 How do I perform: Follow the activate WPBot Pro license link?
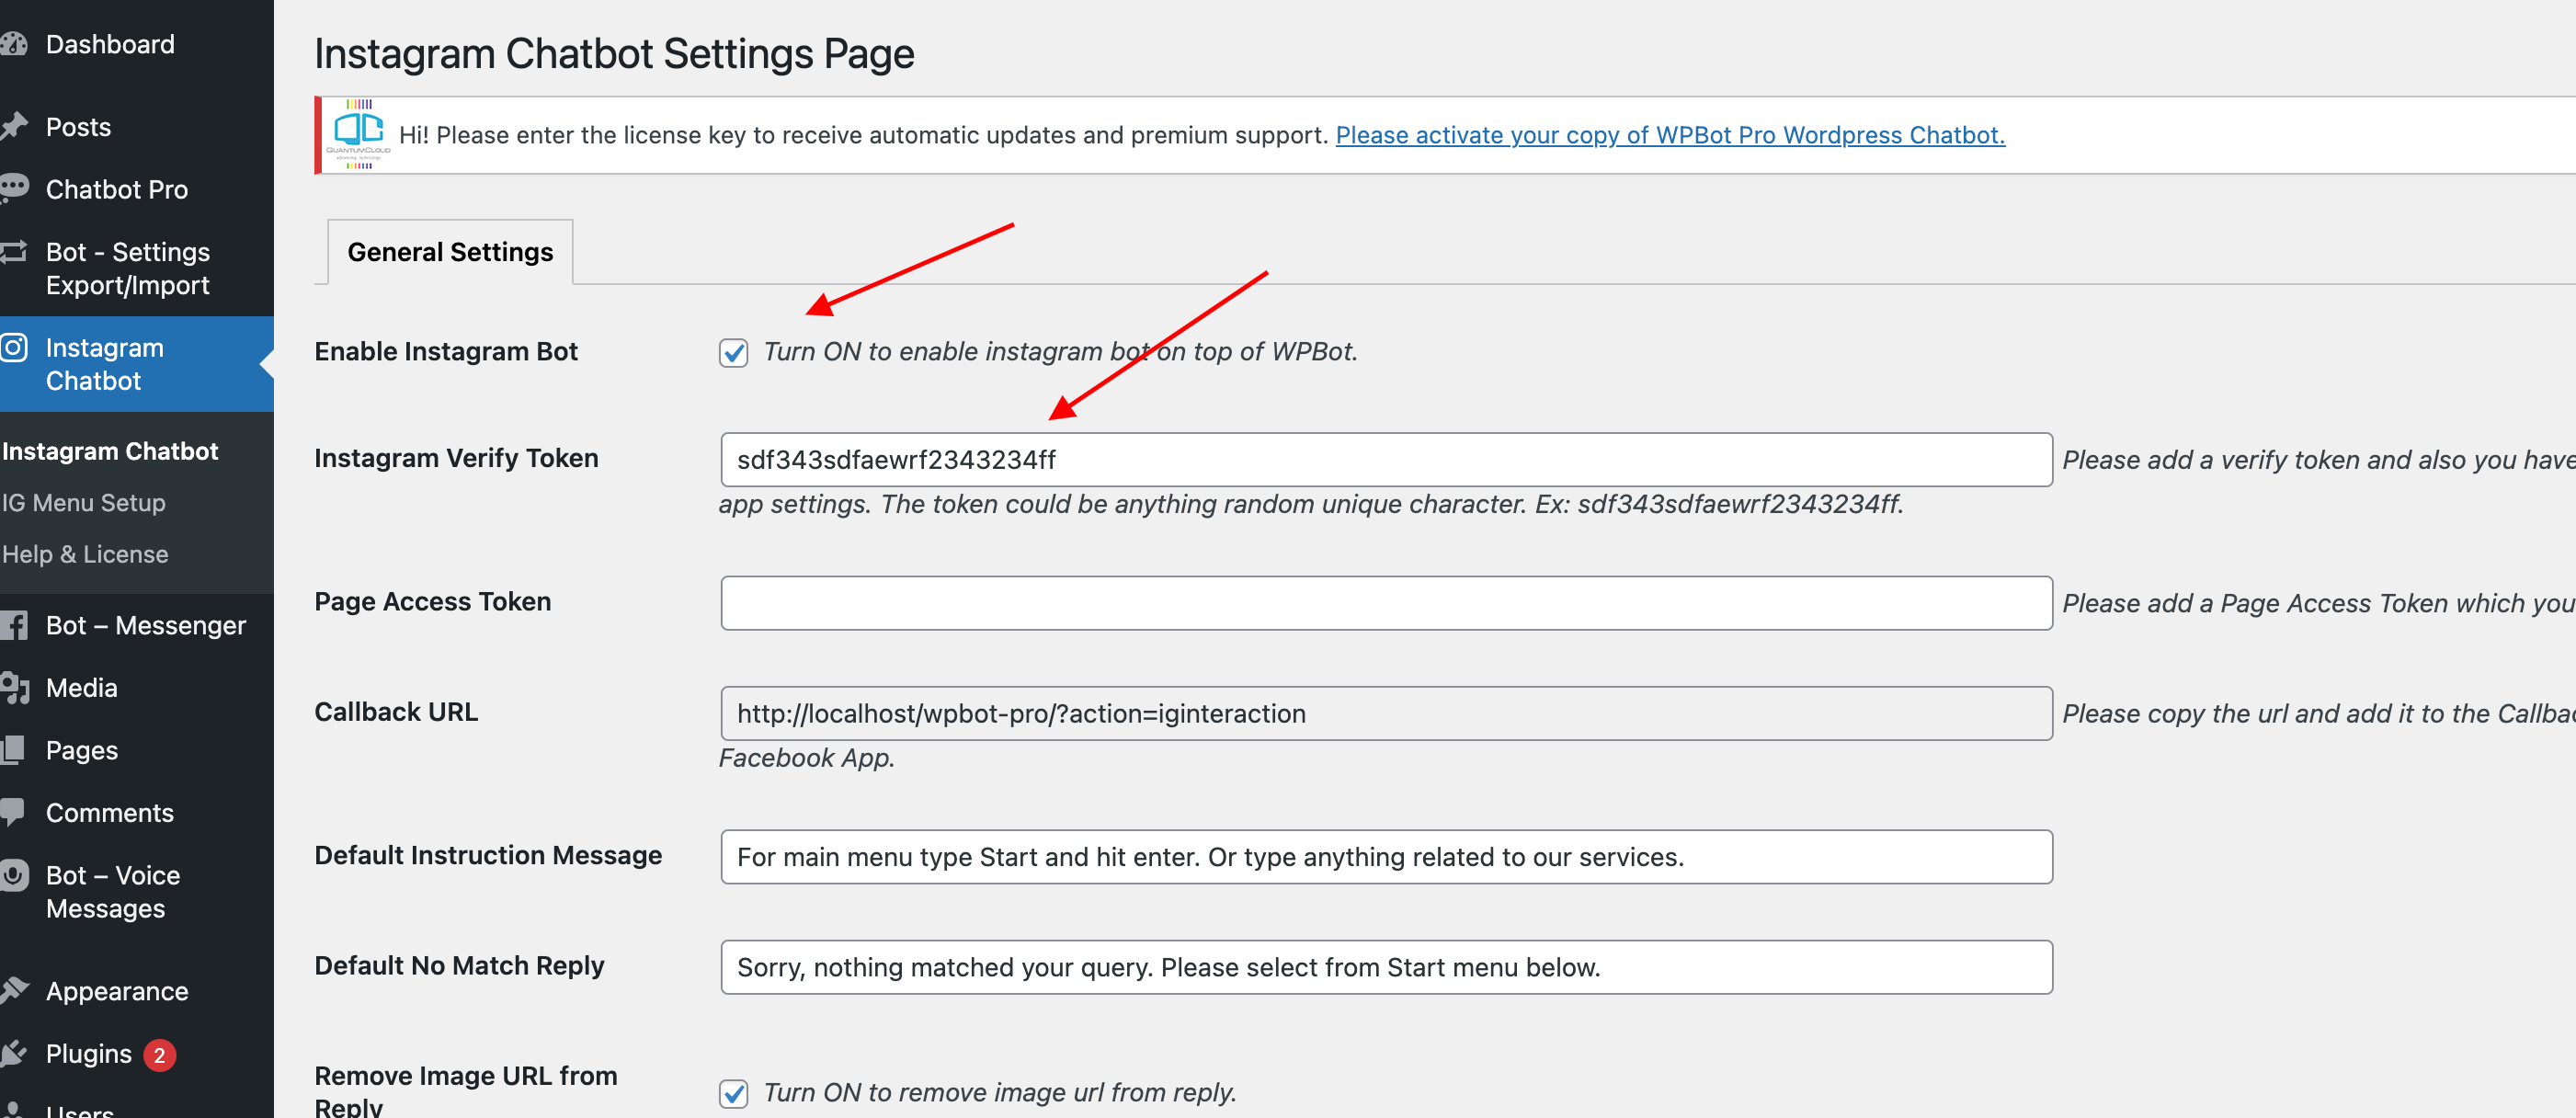click(1670, 135)
